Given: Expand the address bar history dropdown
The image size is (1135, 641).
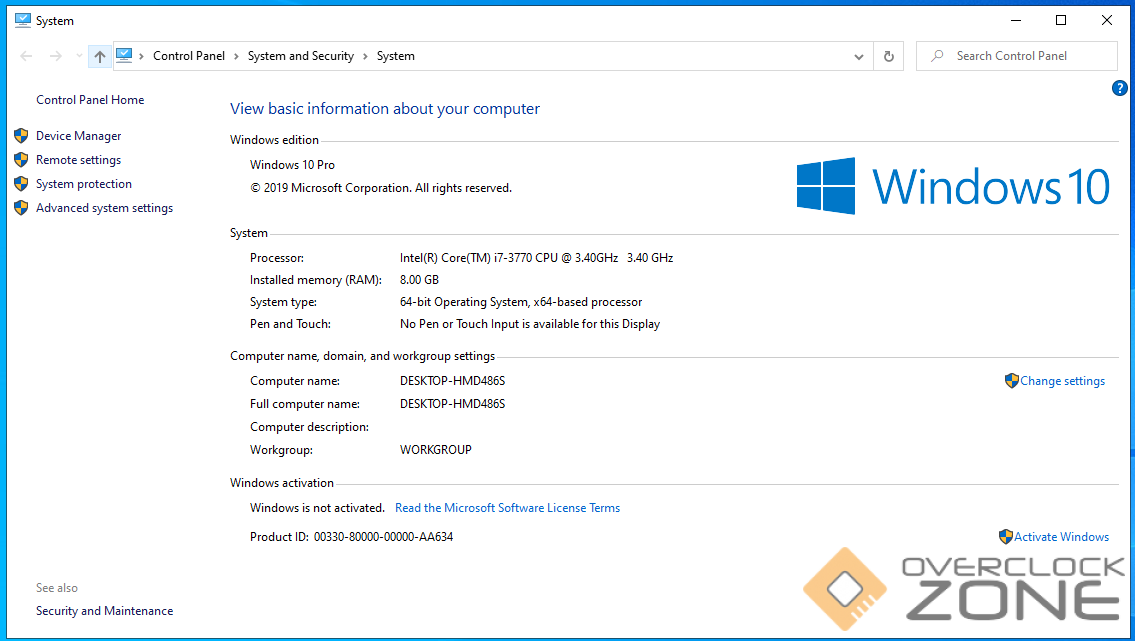Looking at the screenshot, I should pos(859,57).
